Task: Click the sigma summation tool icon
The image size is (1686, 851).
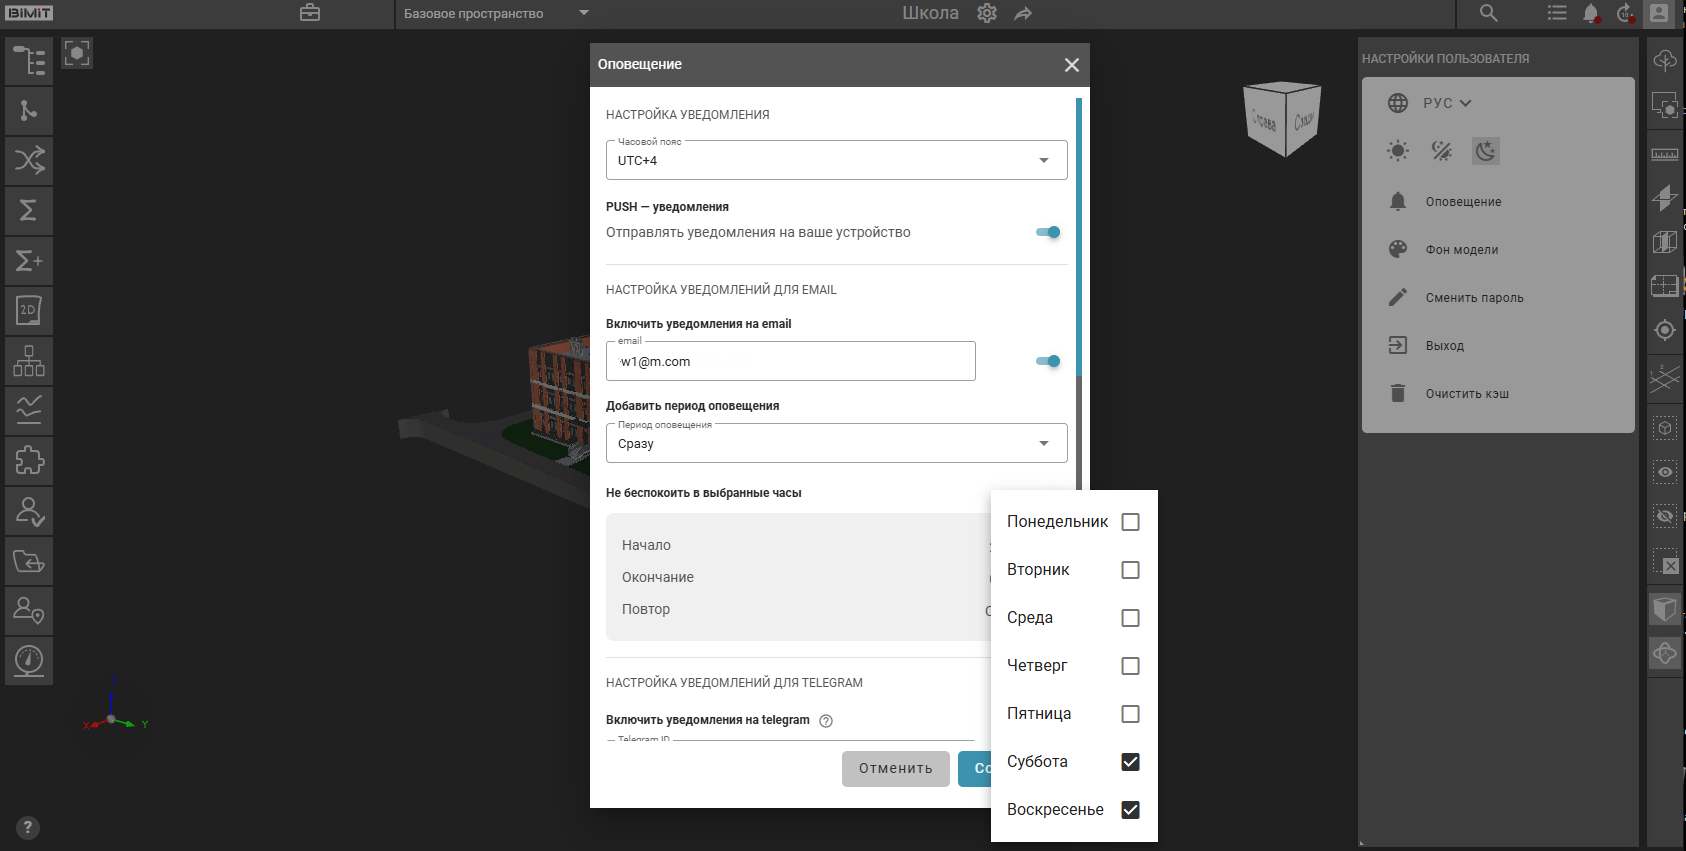Action: point(29,211)
